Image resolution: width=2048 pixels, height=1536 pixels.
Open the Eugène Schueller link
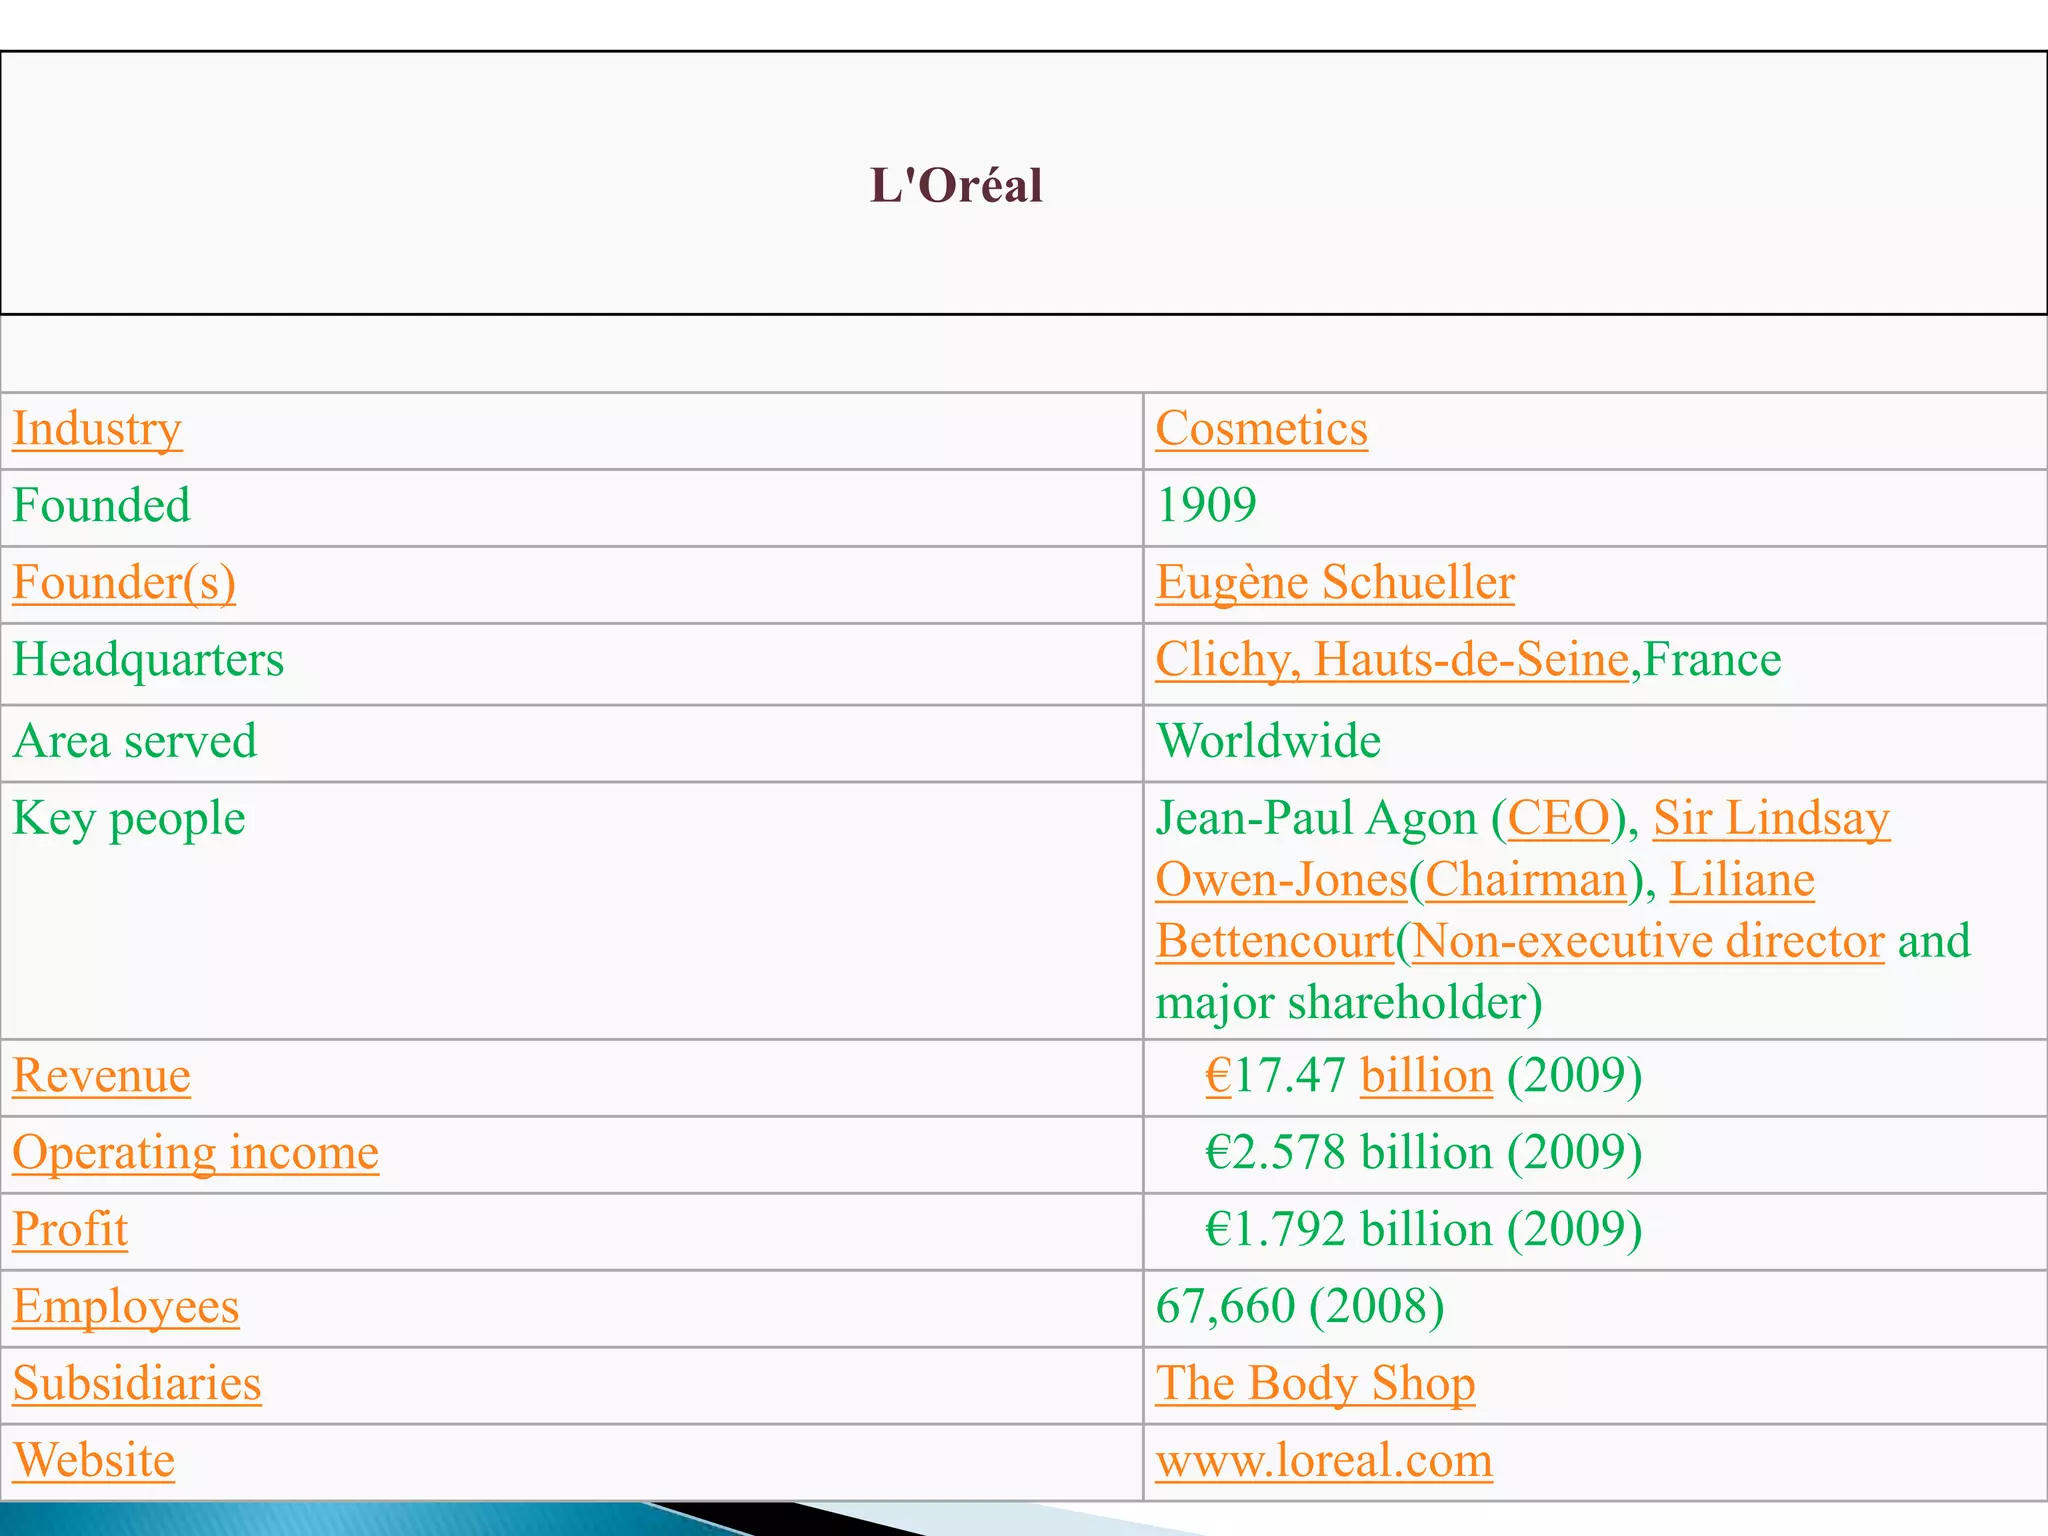click(1335, 583)
